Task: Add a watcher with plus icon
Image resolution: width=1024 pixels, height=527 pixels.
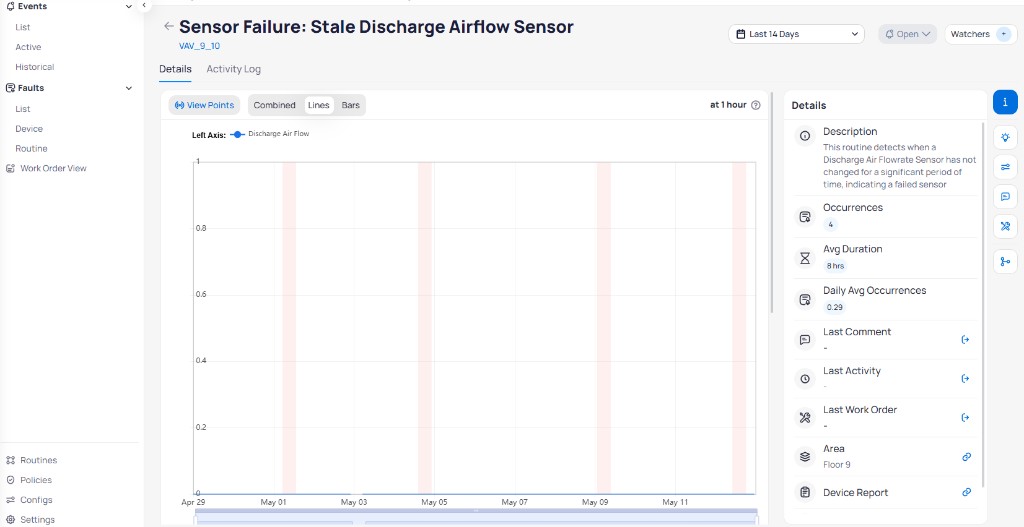Action: (1004, 34)
